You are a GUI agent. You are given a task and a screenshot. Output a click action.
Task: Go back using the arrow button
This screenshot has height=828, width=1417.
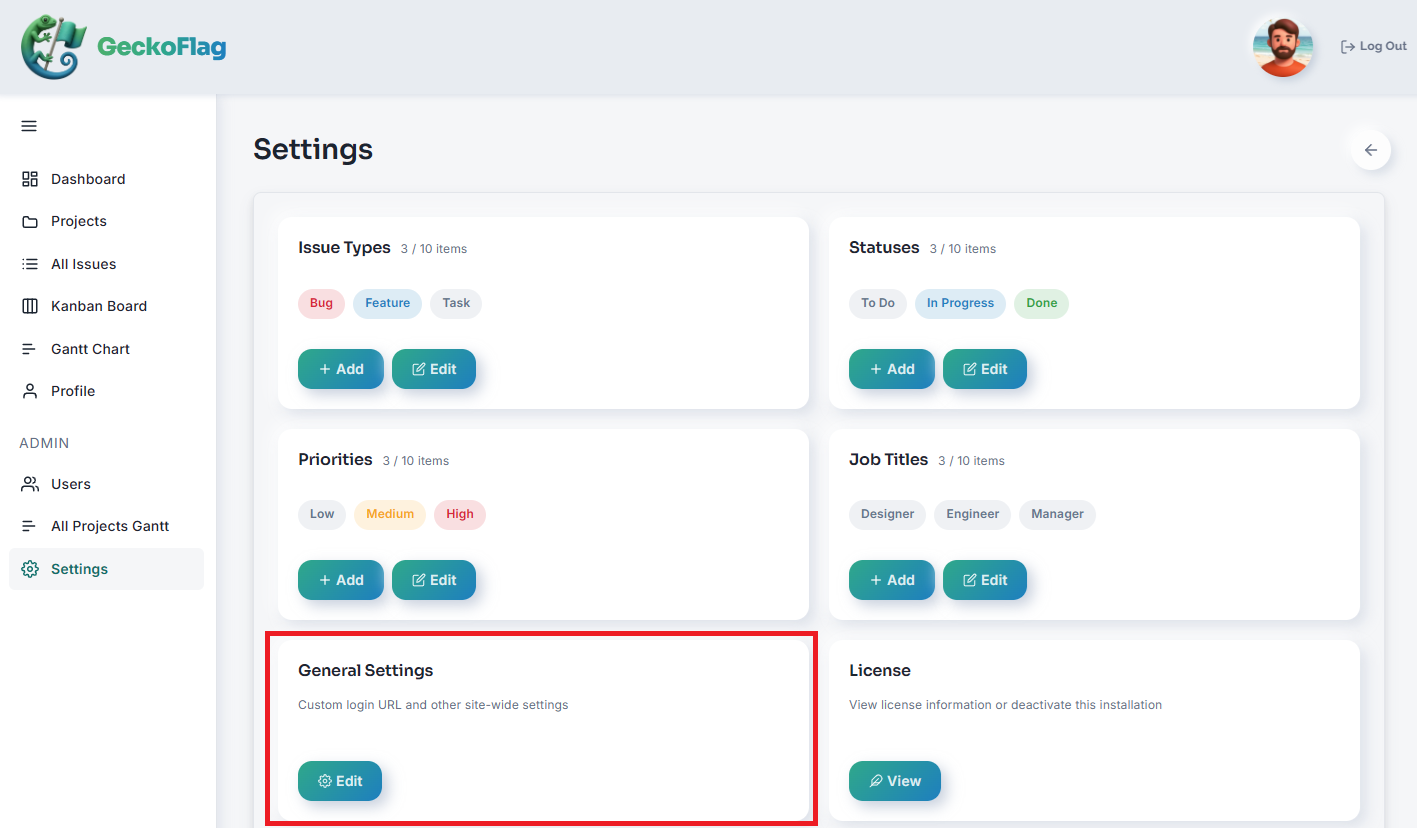(1370, 150)
